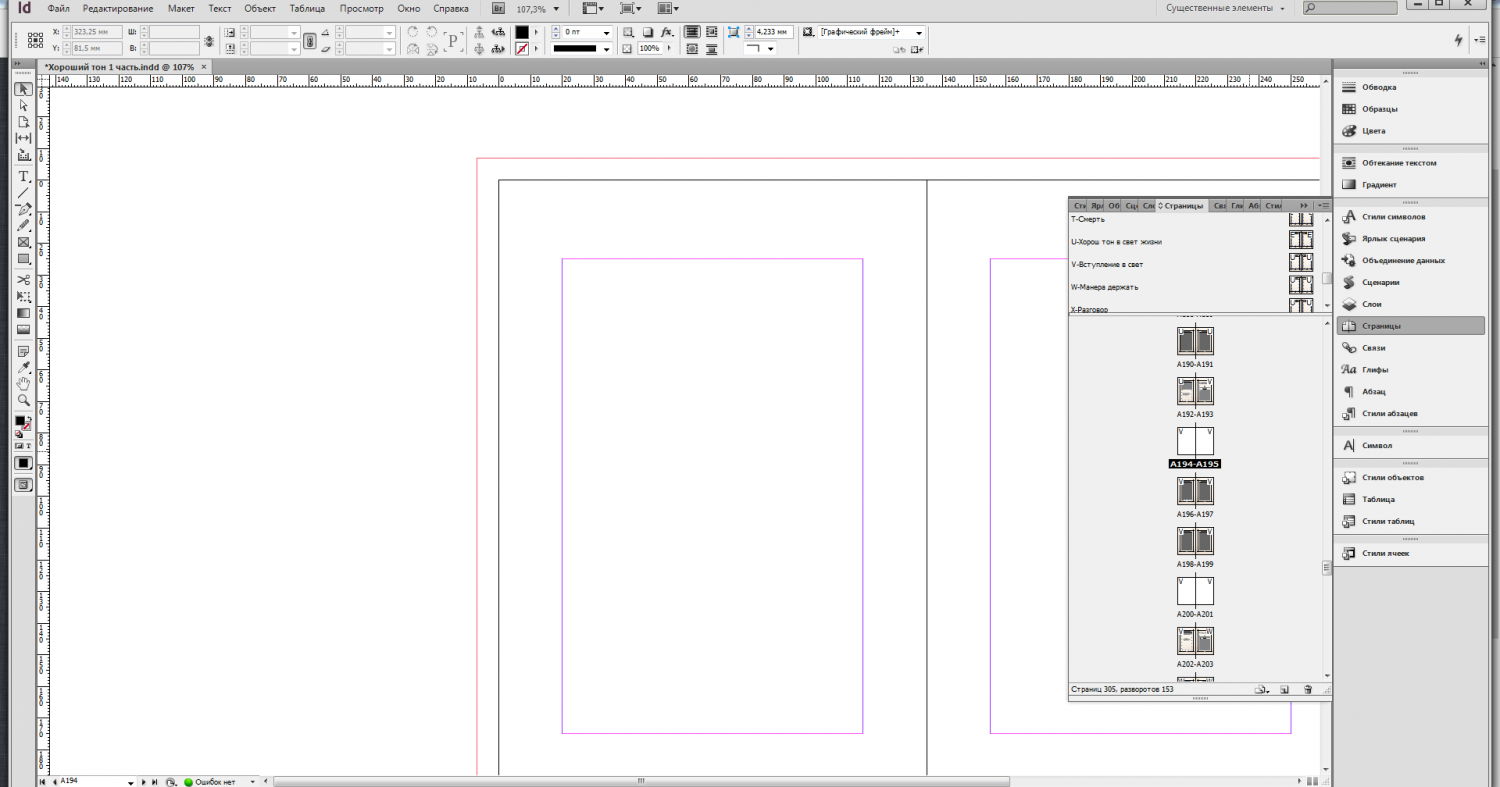Select the Rectangle tool
Viewport: 1500px width, 787px height.
(x=23, y=258)
